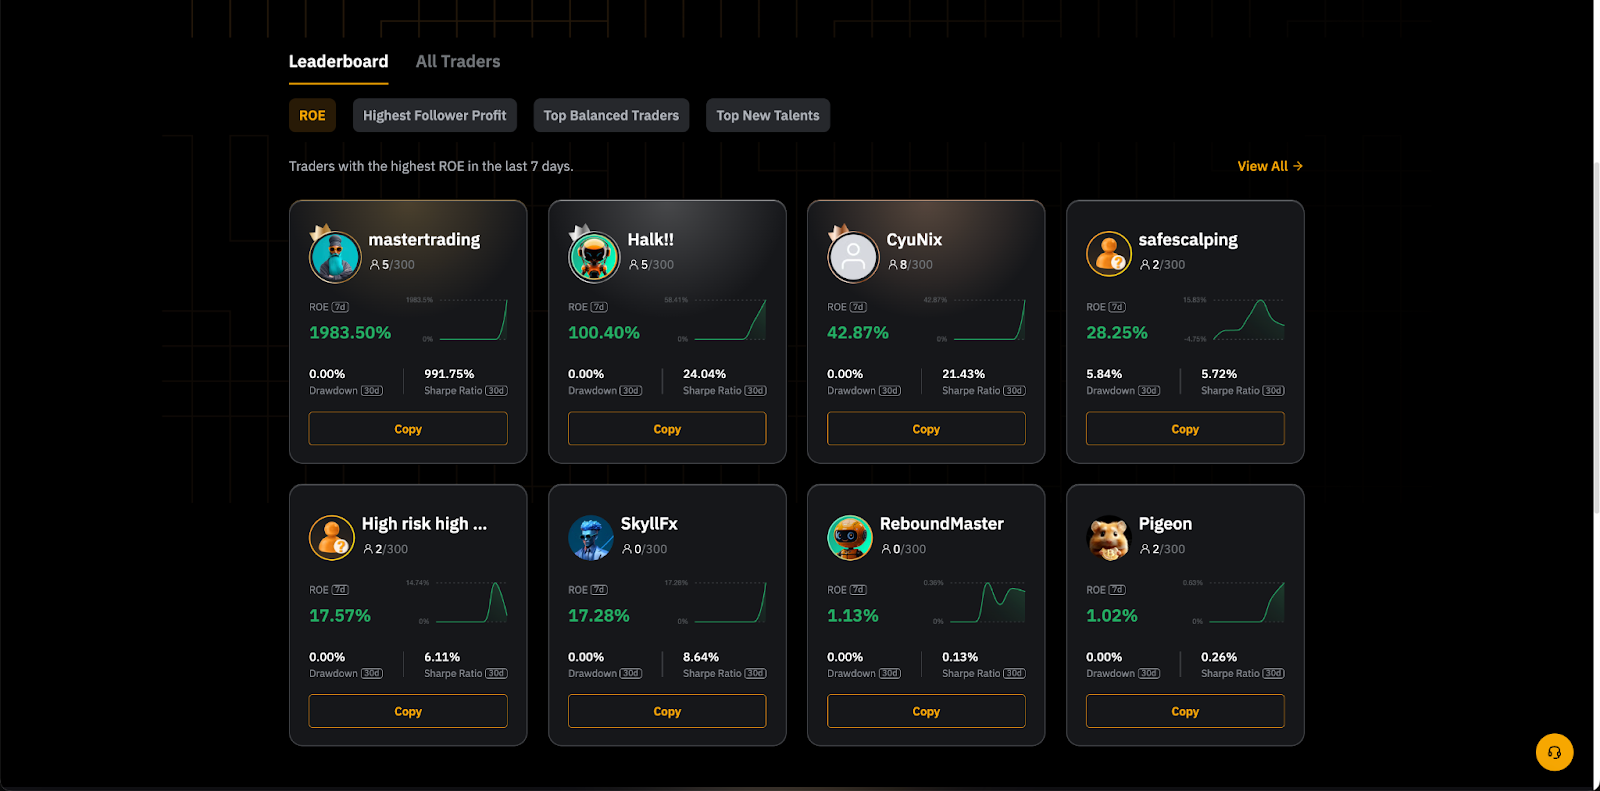The width and height of the screenshot is (1600, 791).
Task: Click the 1.13% ROE value
Action: pos(853,616)
